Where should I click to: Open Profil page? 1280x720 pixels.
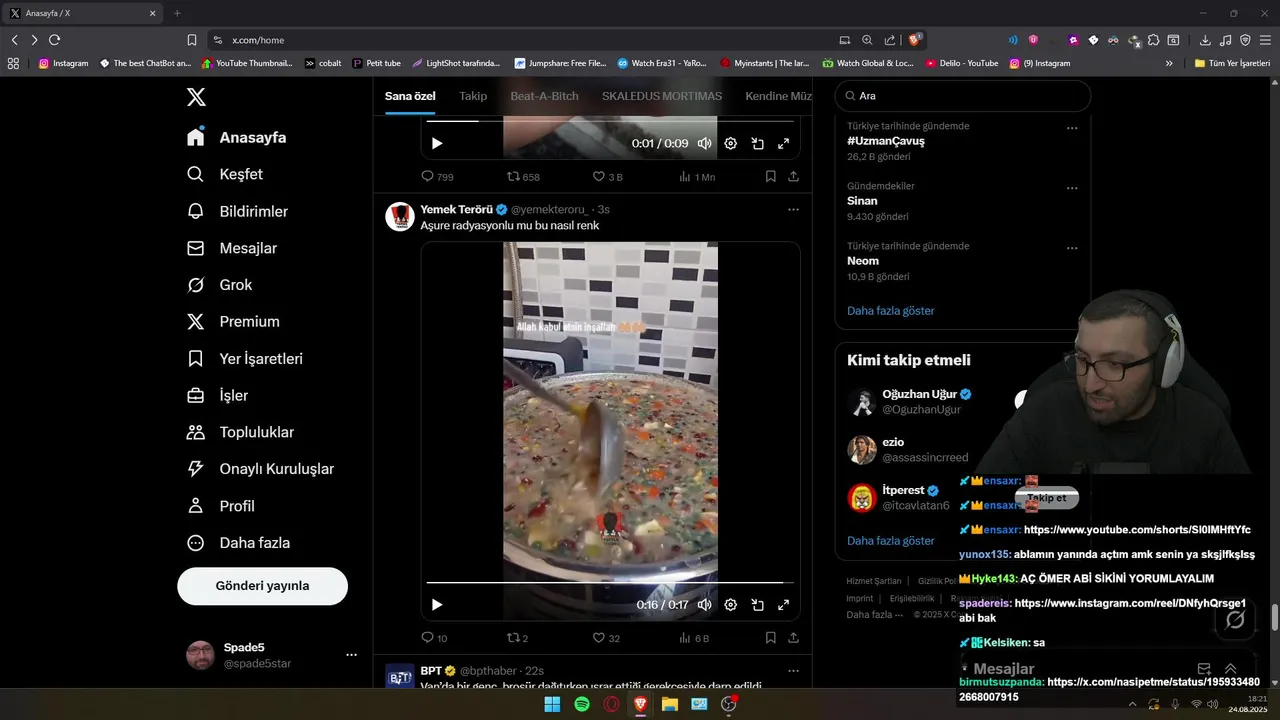(x=221, y=506)
